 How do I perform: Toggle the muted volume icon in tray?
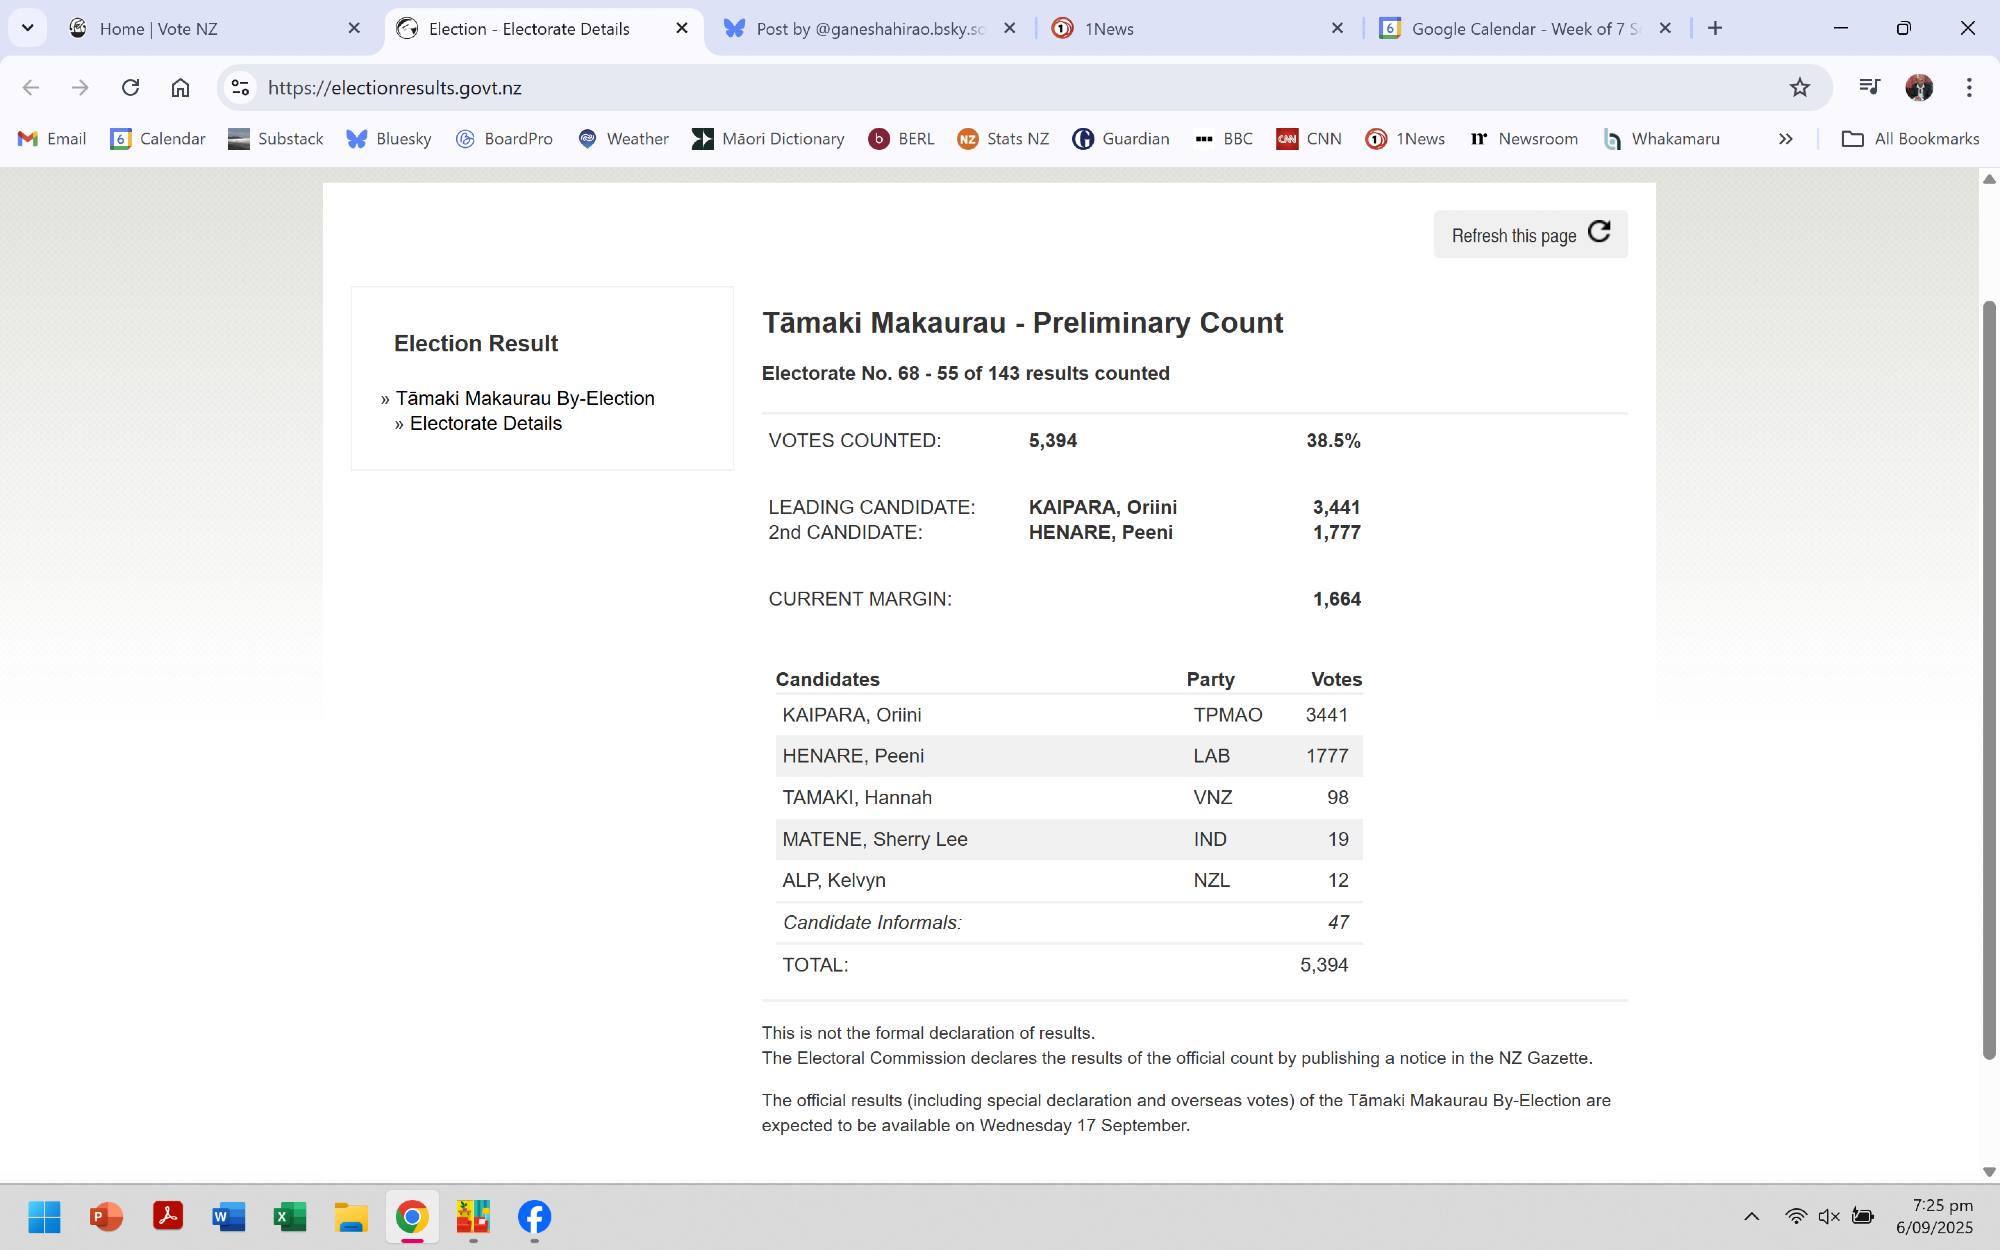click(1828, 1216)
